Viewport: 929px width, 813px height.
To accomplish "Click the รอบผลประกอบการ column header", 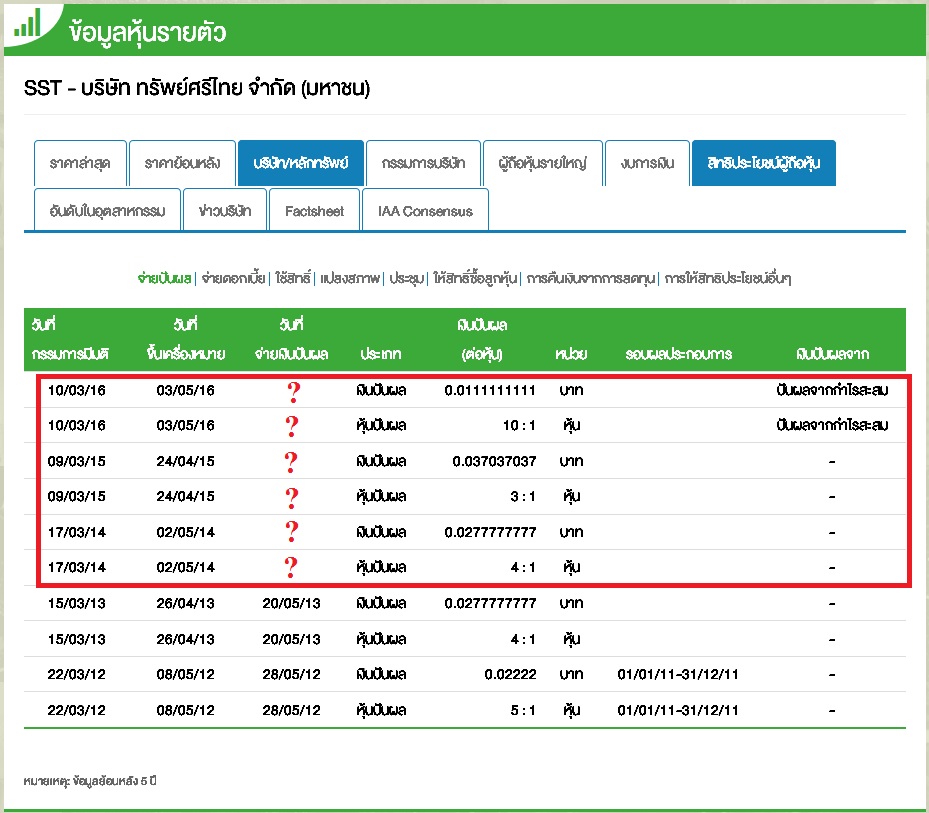I will click(x=678, y=354).
